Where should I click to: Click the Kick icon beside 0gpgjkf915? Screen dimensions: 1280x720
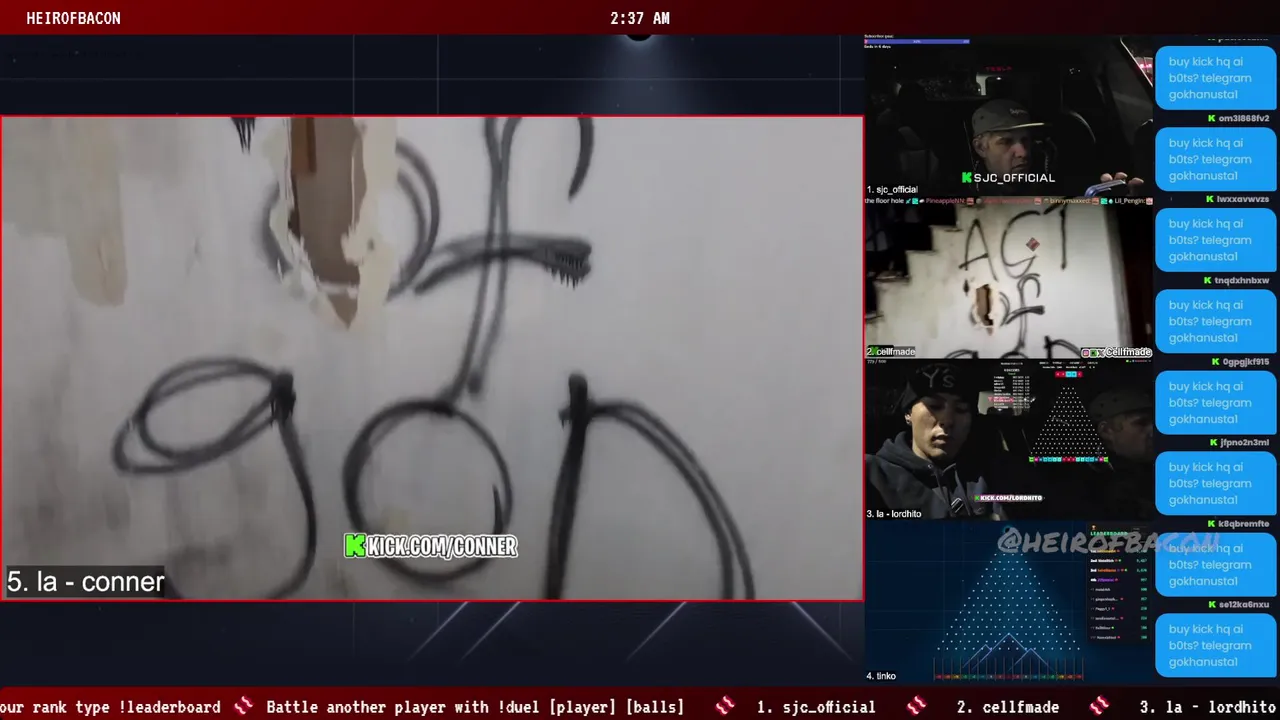click(x=1215, y=362)
